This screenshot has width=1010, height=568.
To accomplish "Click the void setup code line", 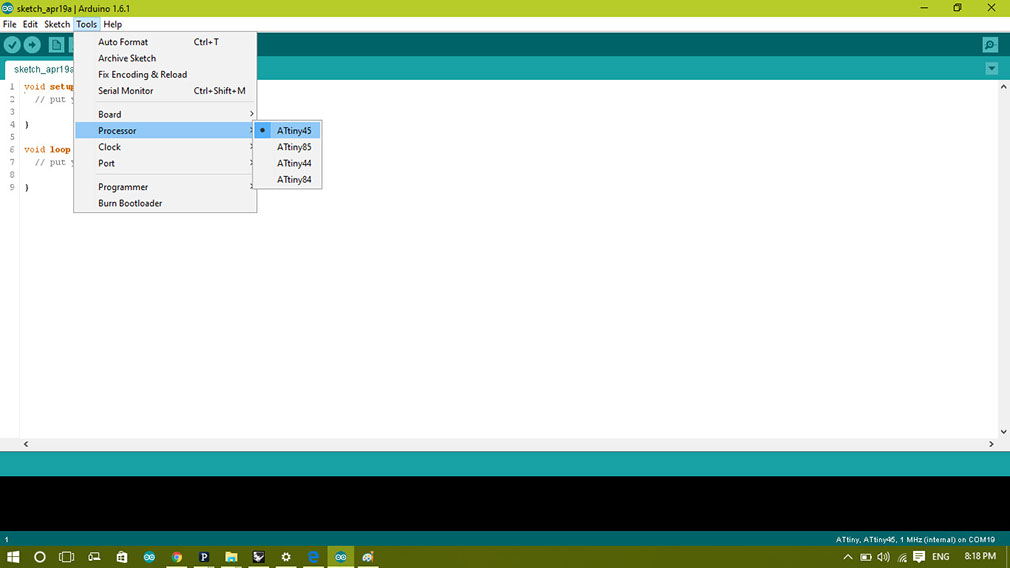I will (x=50, y=87).
